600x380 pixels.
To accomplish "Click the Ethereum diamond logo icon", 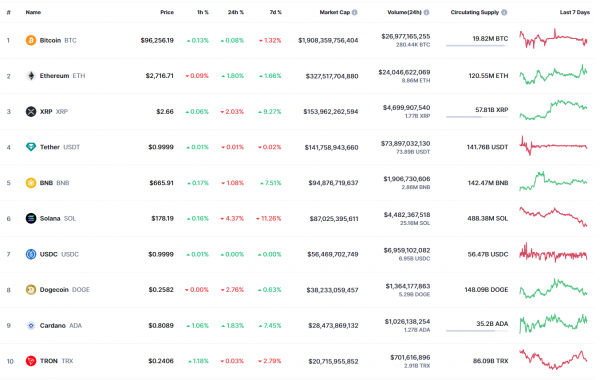I will click(x=31, y=76).
